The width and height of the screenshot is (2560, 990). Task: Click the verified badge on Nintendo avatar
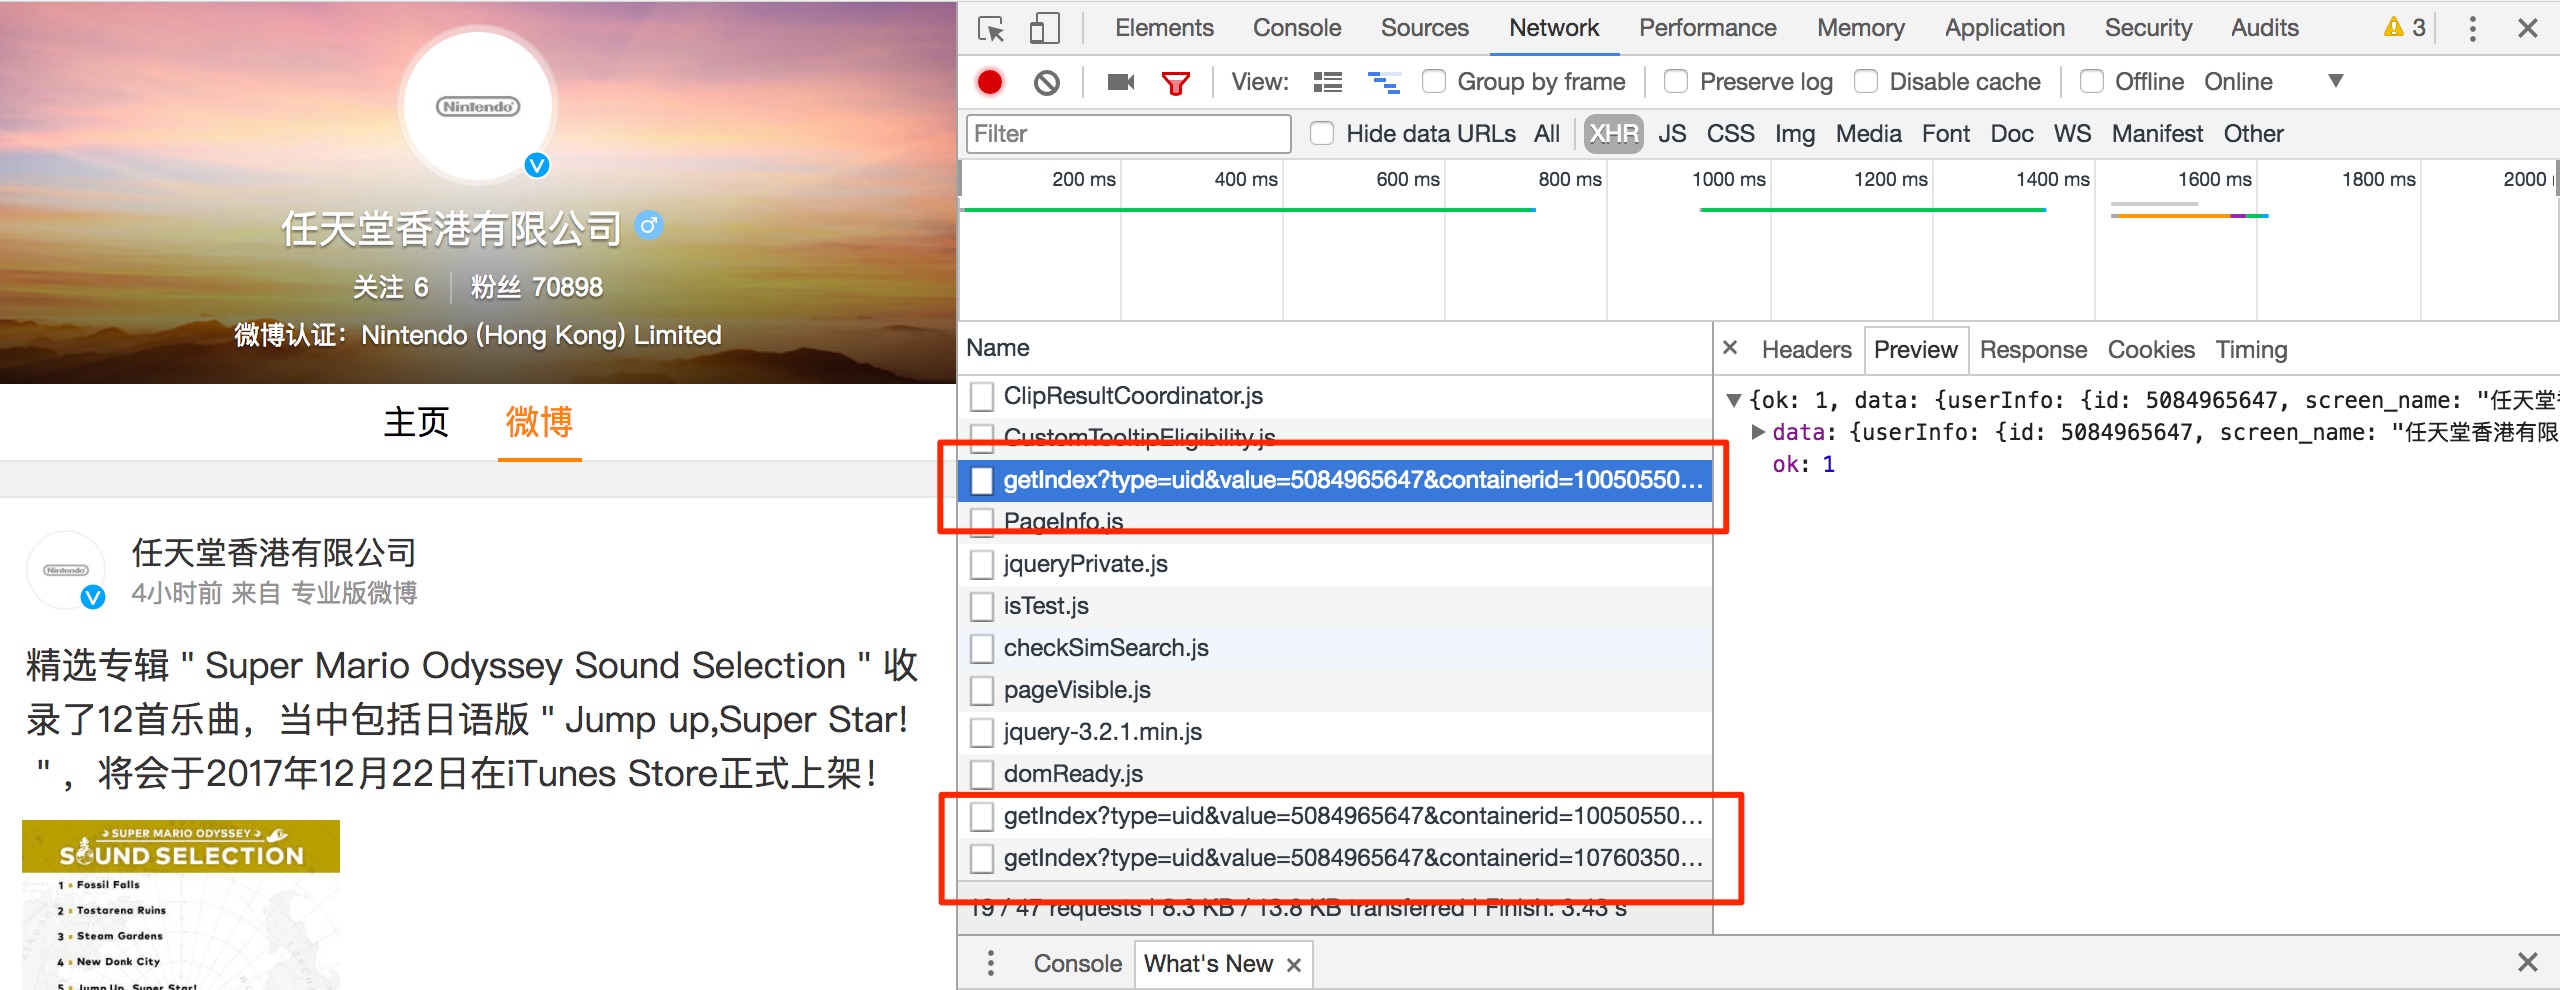coord(537,165)
